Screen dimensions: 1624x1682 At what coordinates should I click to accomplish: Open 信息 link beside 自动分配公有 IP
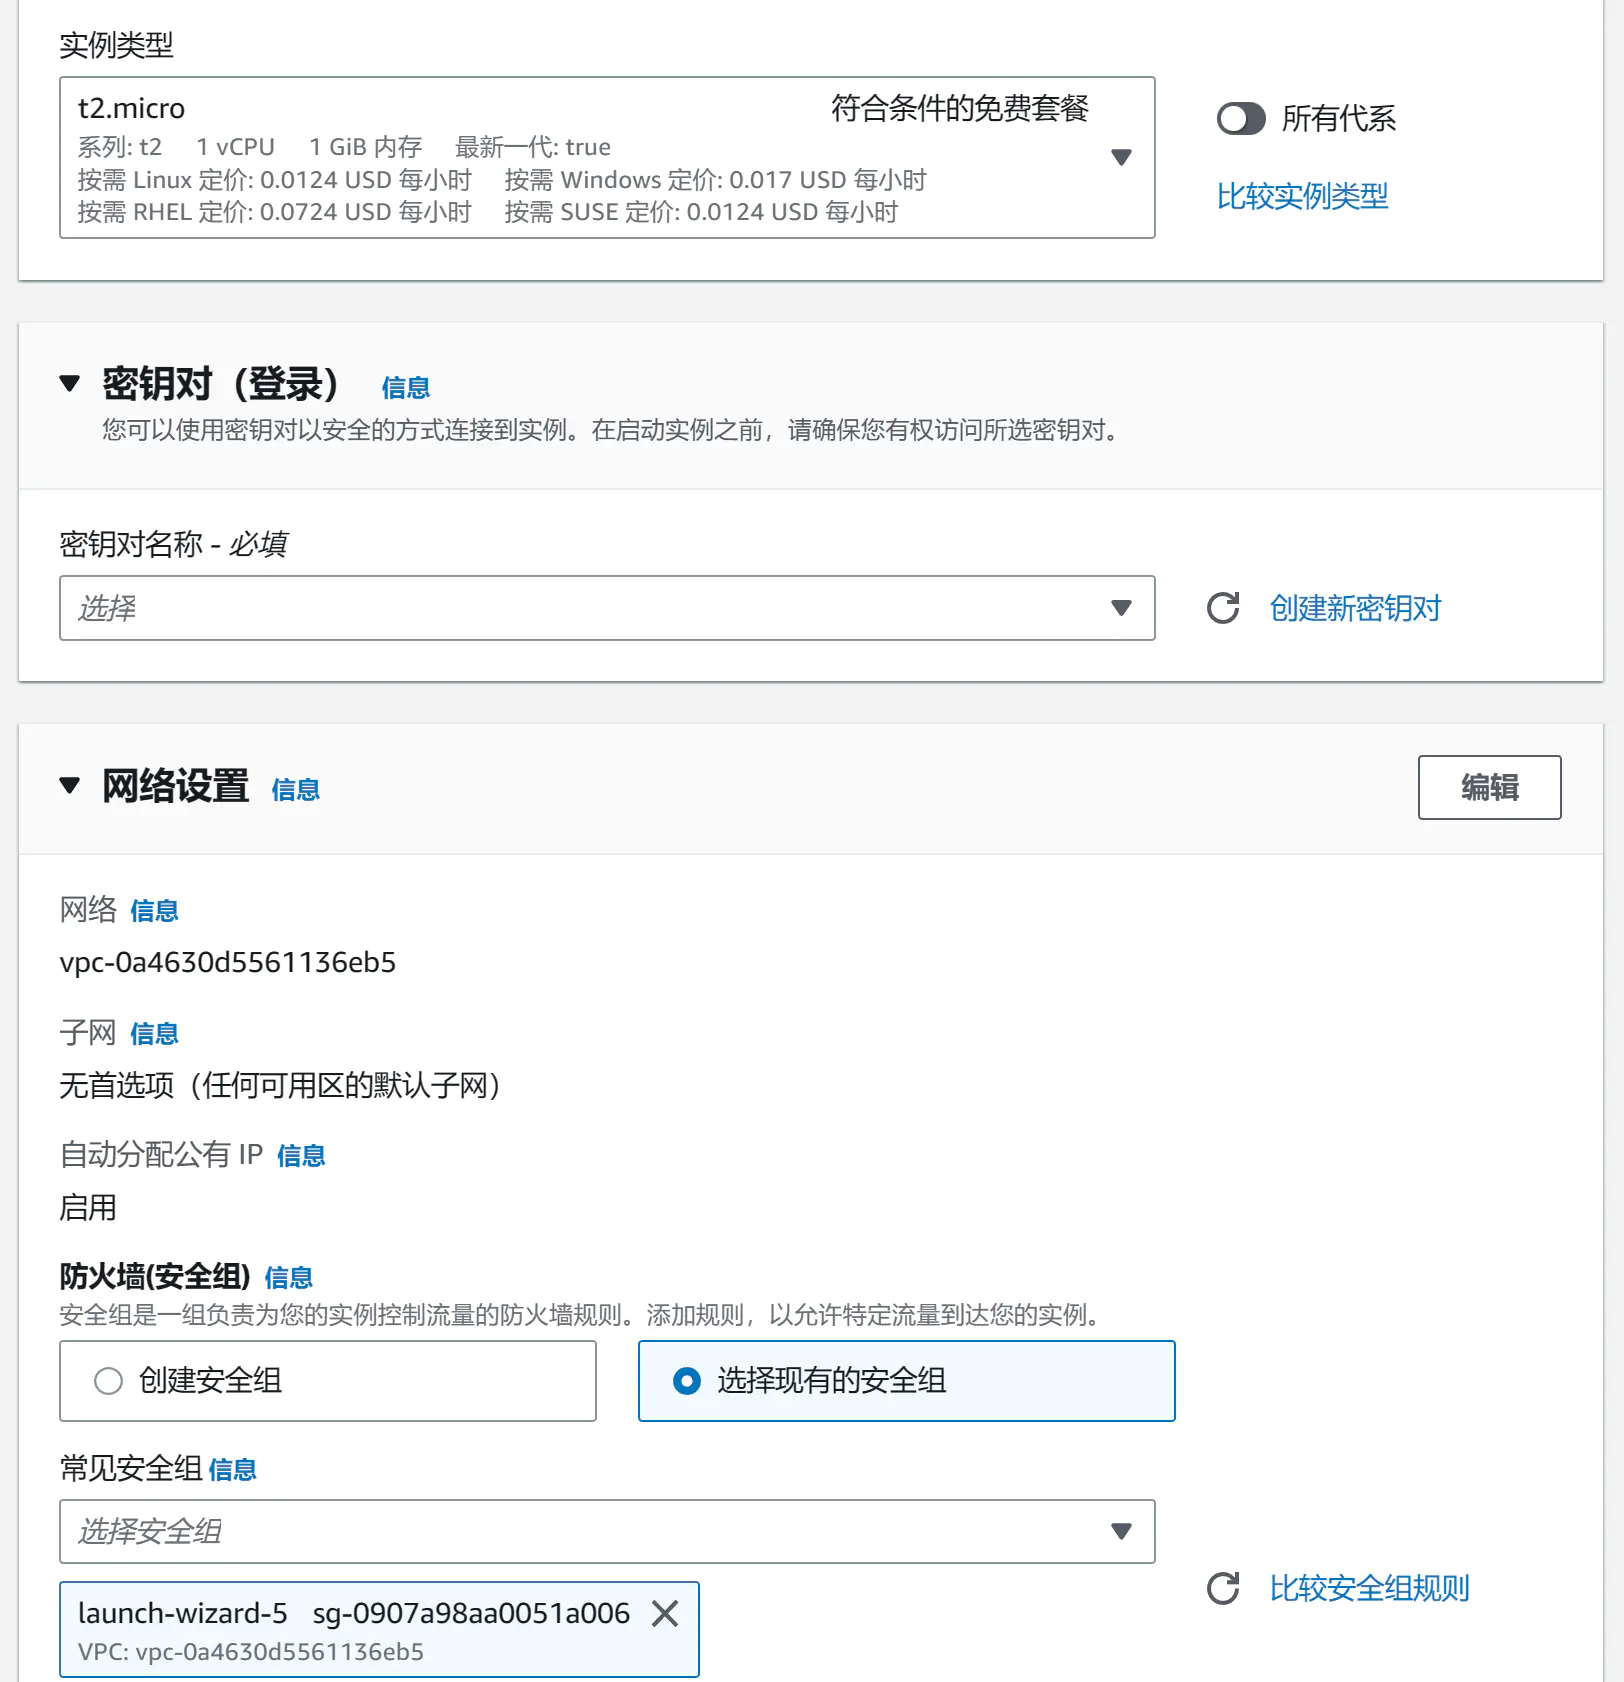tap(301, 1156)
